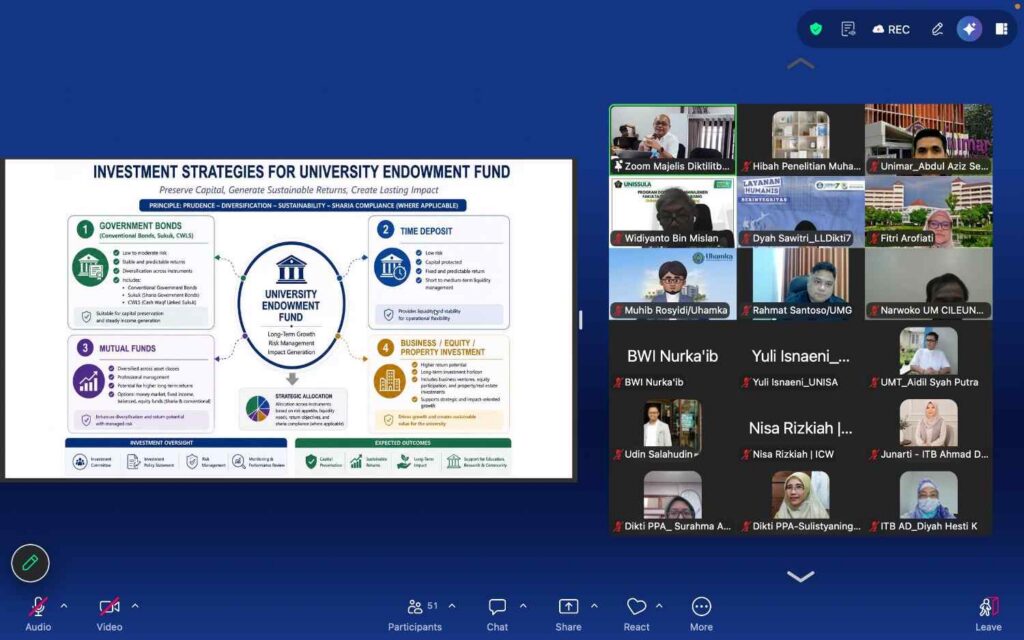The height and width of the screenshot is (640, 1024).
Task: Open the More options menu
Action: click(701, 614)
